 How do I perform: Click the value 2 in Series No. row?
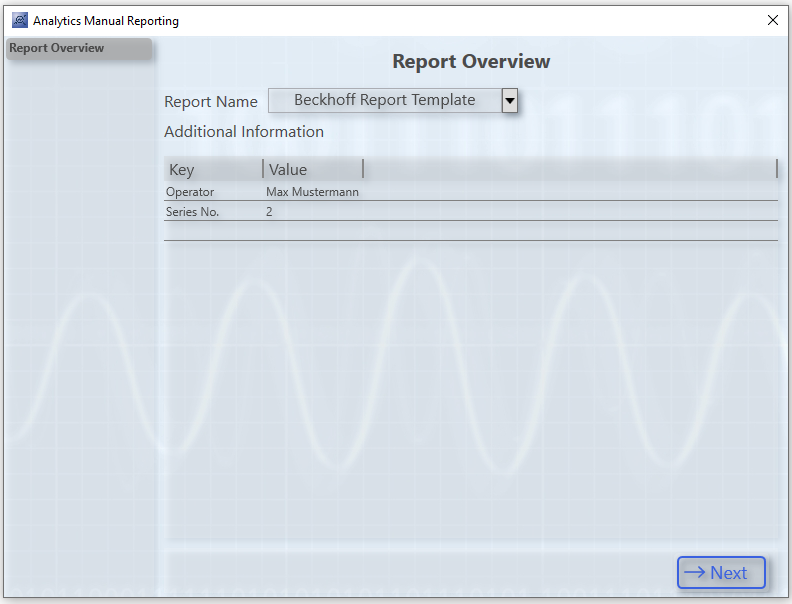click(269, 212)
